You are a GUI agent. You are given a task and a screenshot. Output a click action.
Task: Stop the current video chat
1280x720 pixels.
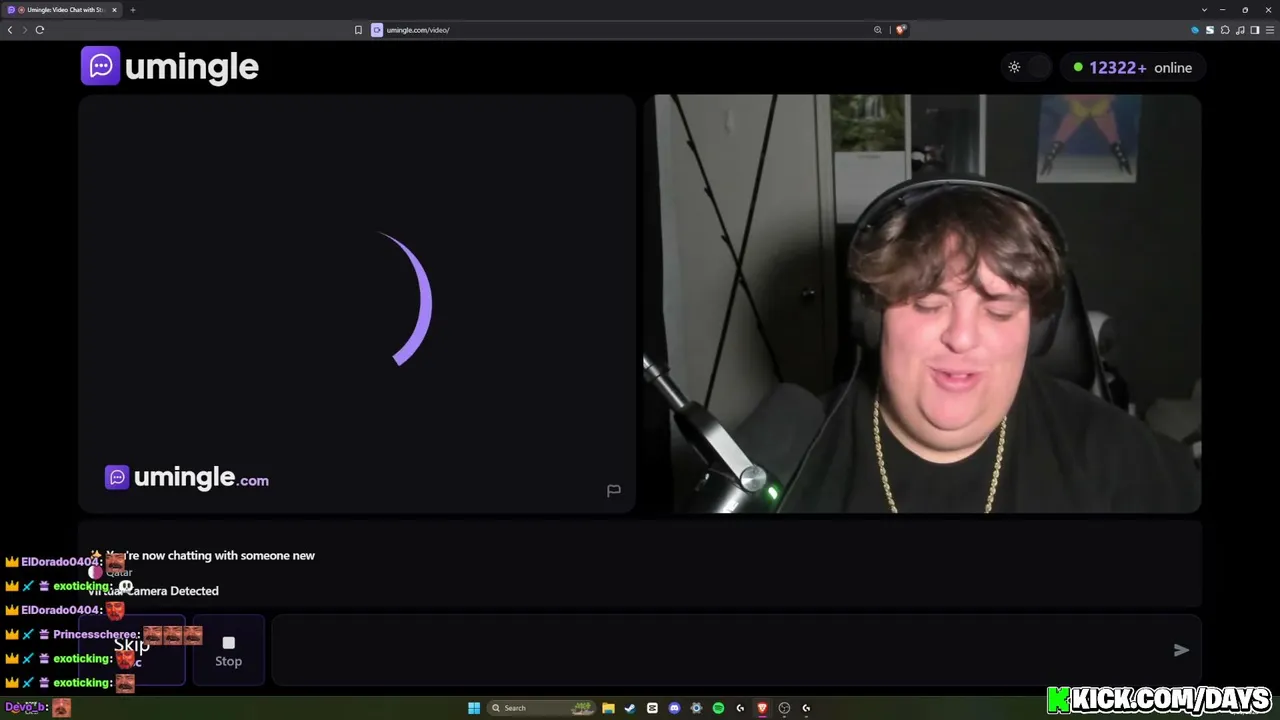[228, 650]
